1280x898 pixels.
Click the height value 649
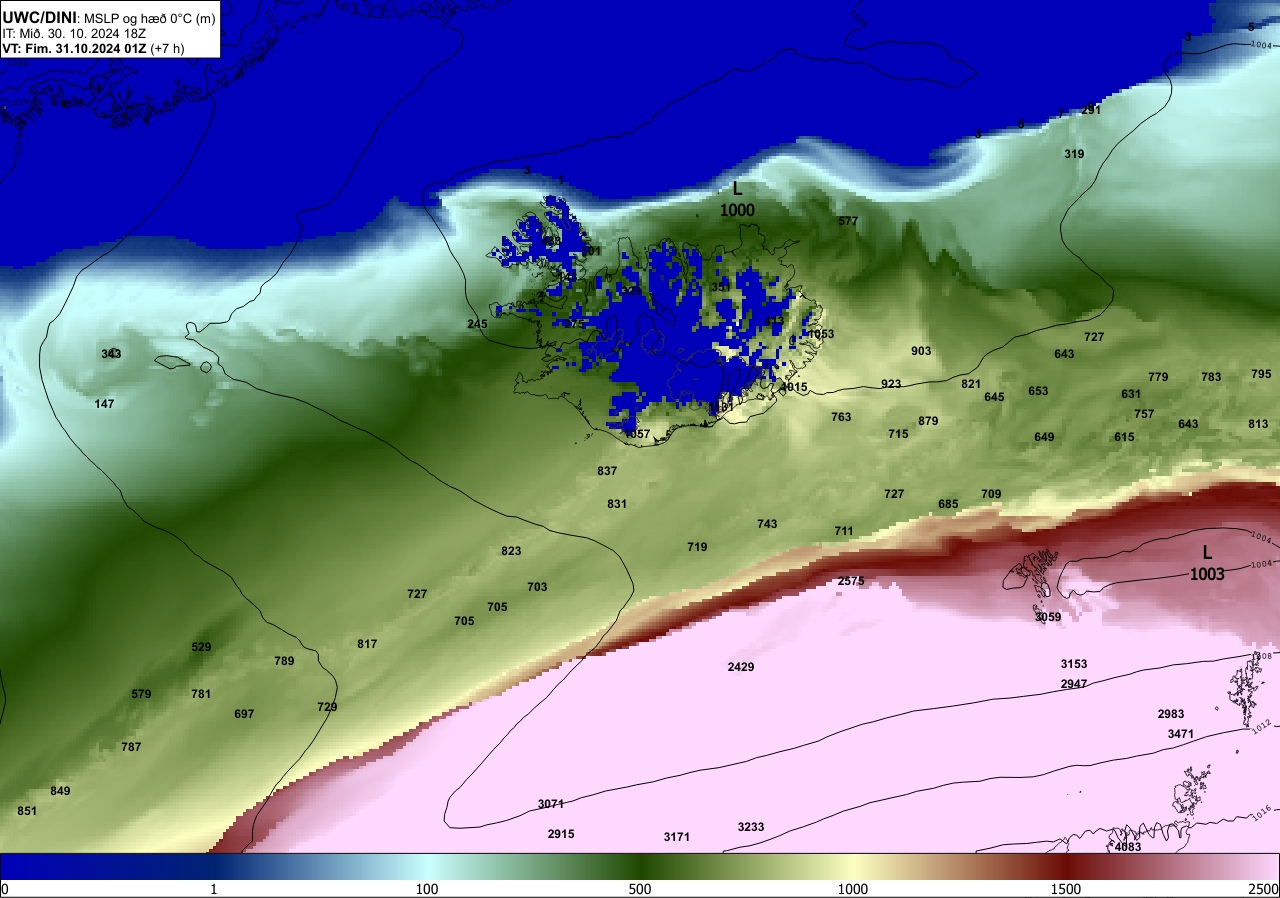pyautogui.click(x=1044, y=437)
